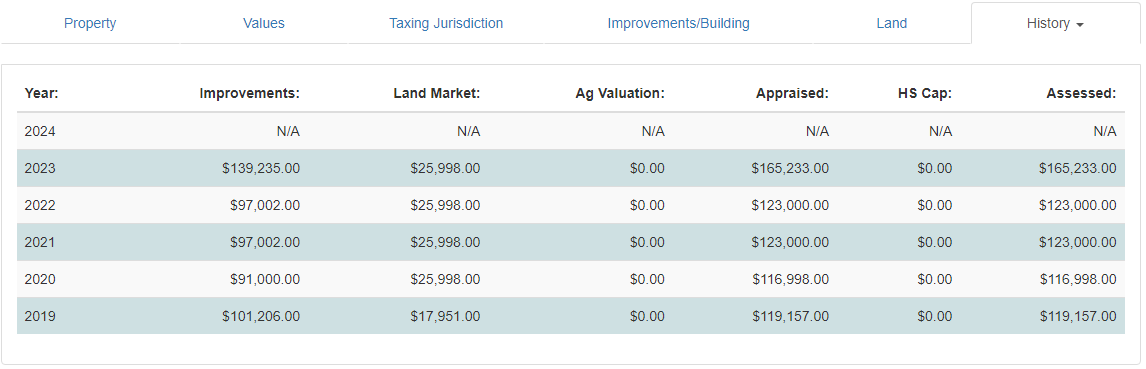The height and width of the screenshot is (369, 1146).
Task: Select the 2024 year row
Action: 571,132
